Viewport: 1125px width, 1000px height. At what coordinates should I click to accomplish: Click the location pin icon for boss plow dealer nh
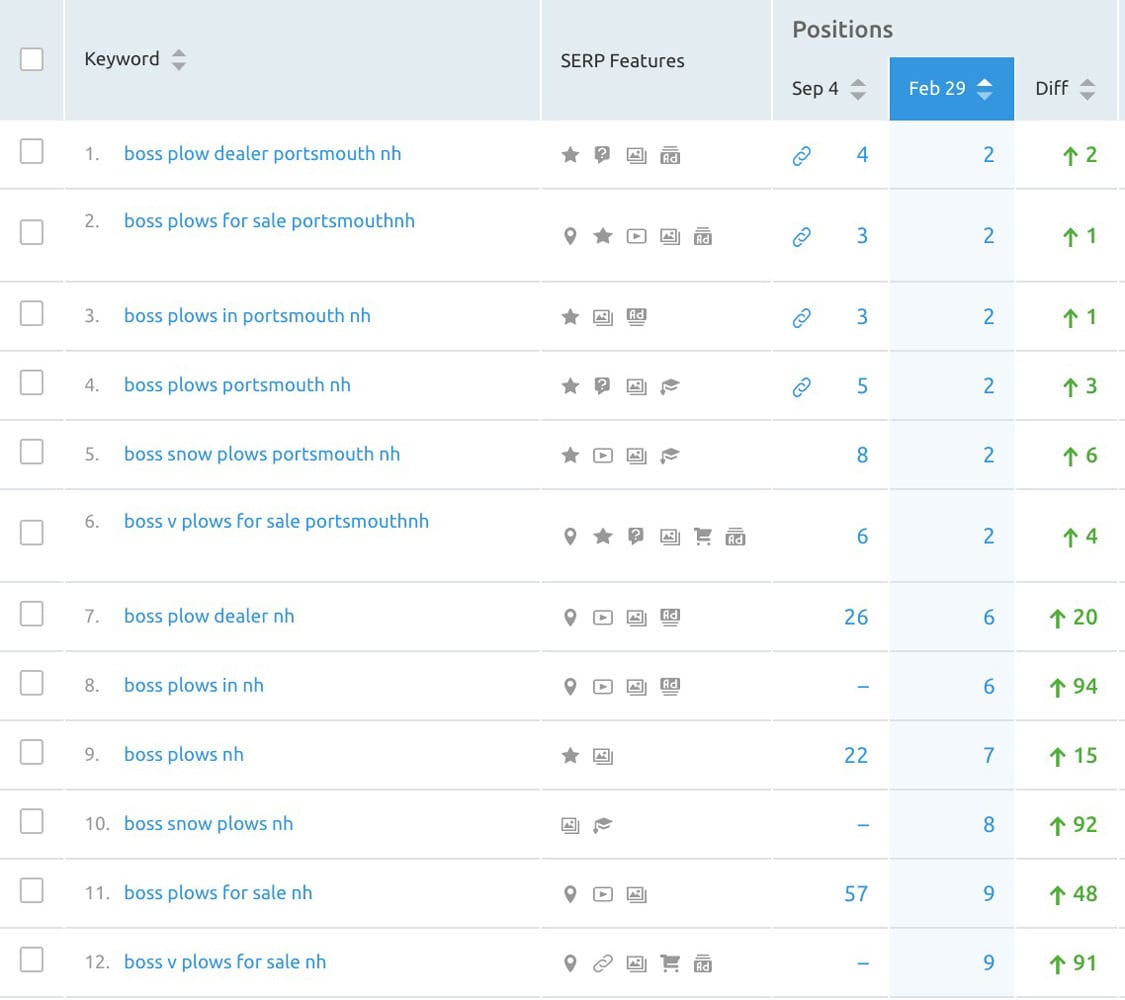[570, 618]
